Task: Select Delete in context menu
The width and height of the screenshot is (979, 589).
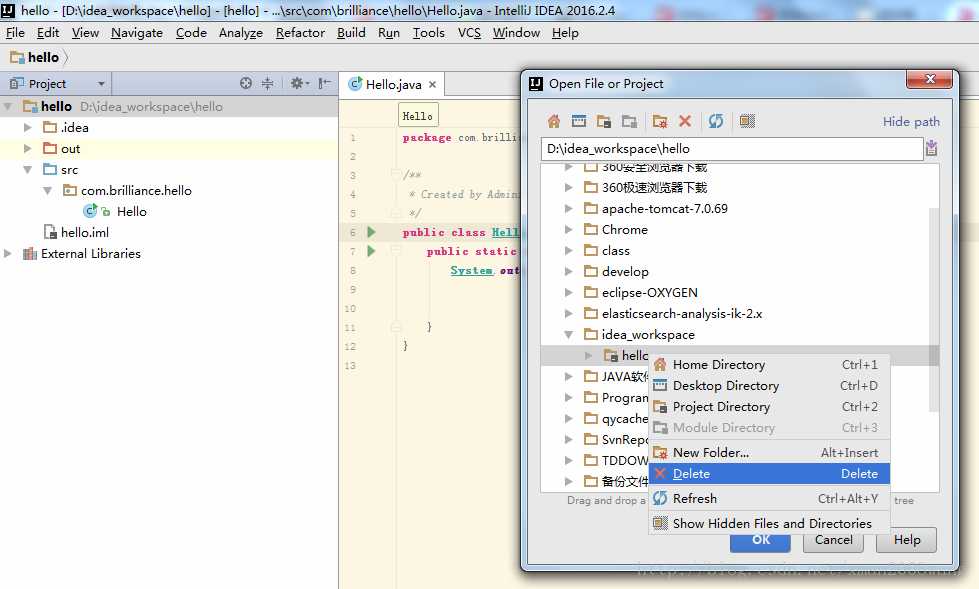Action: coord(769,473)
